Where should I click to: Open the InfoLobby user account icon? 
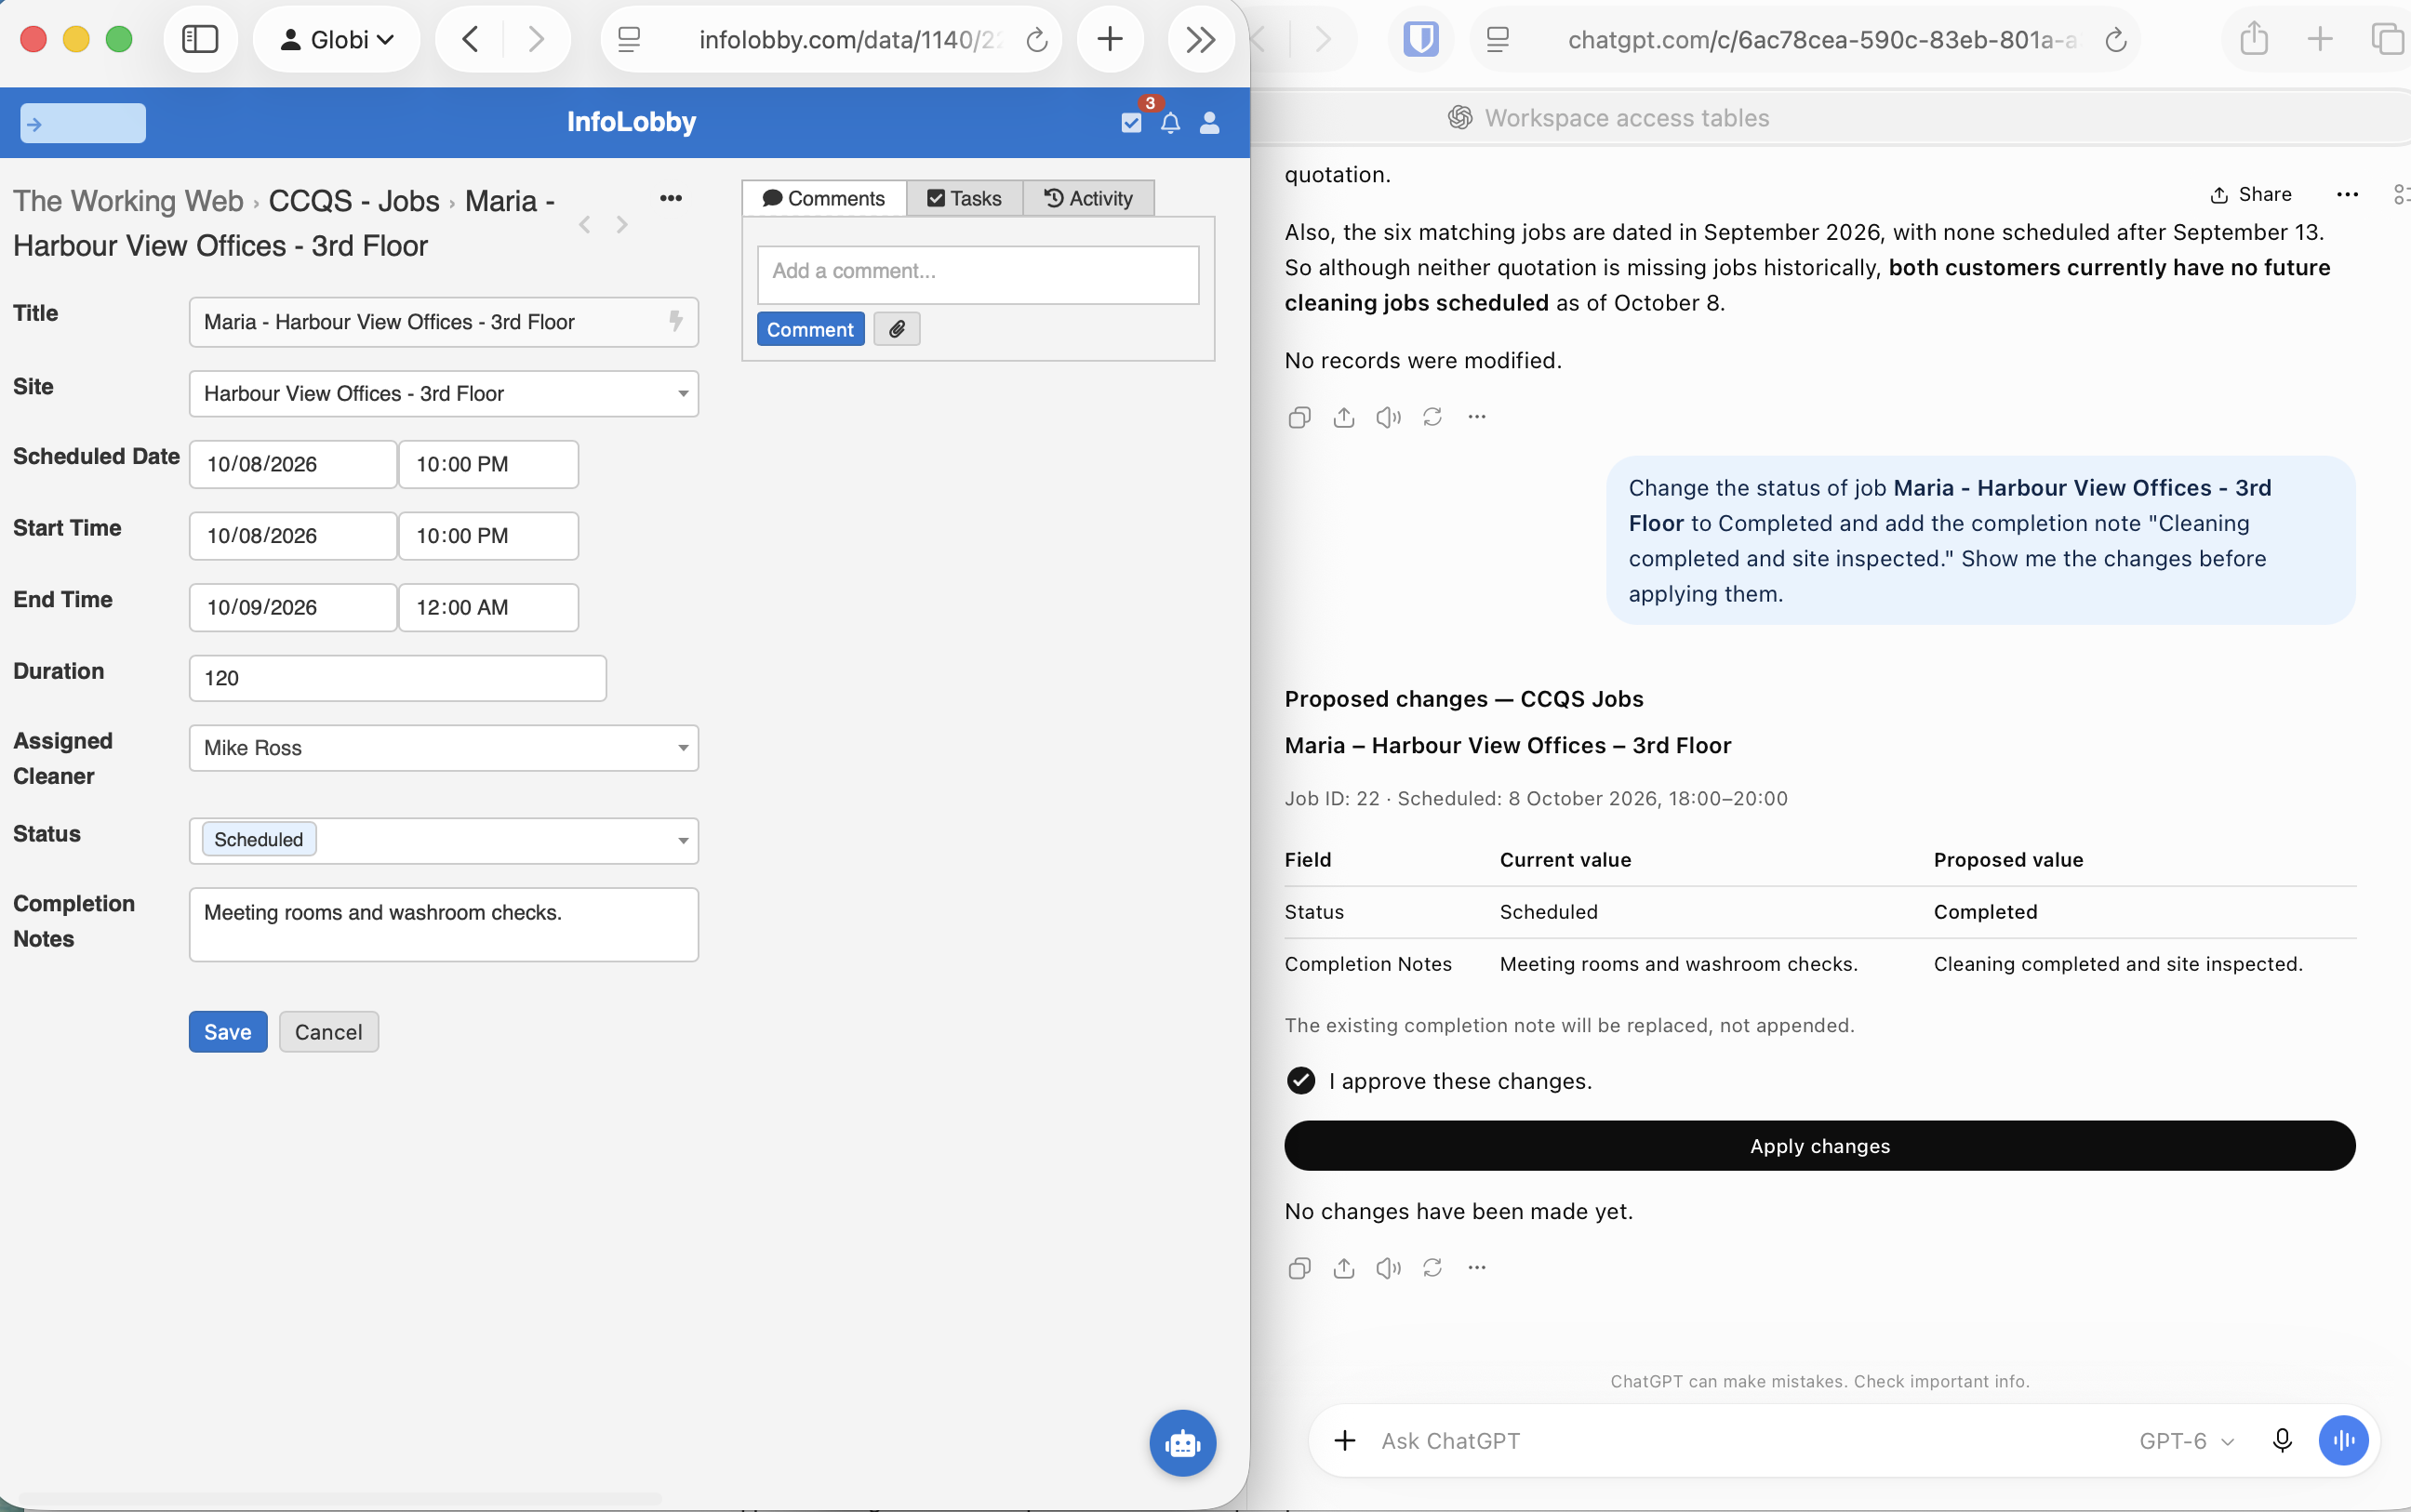tap(1209, 122)
